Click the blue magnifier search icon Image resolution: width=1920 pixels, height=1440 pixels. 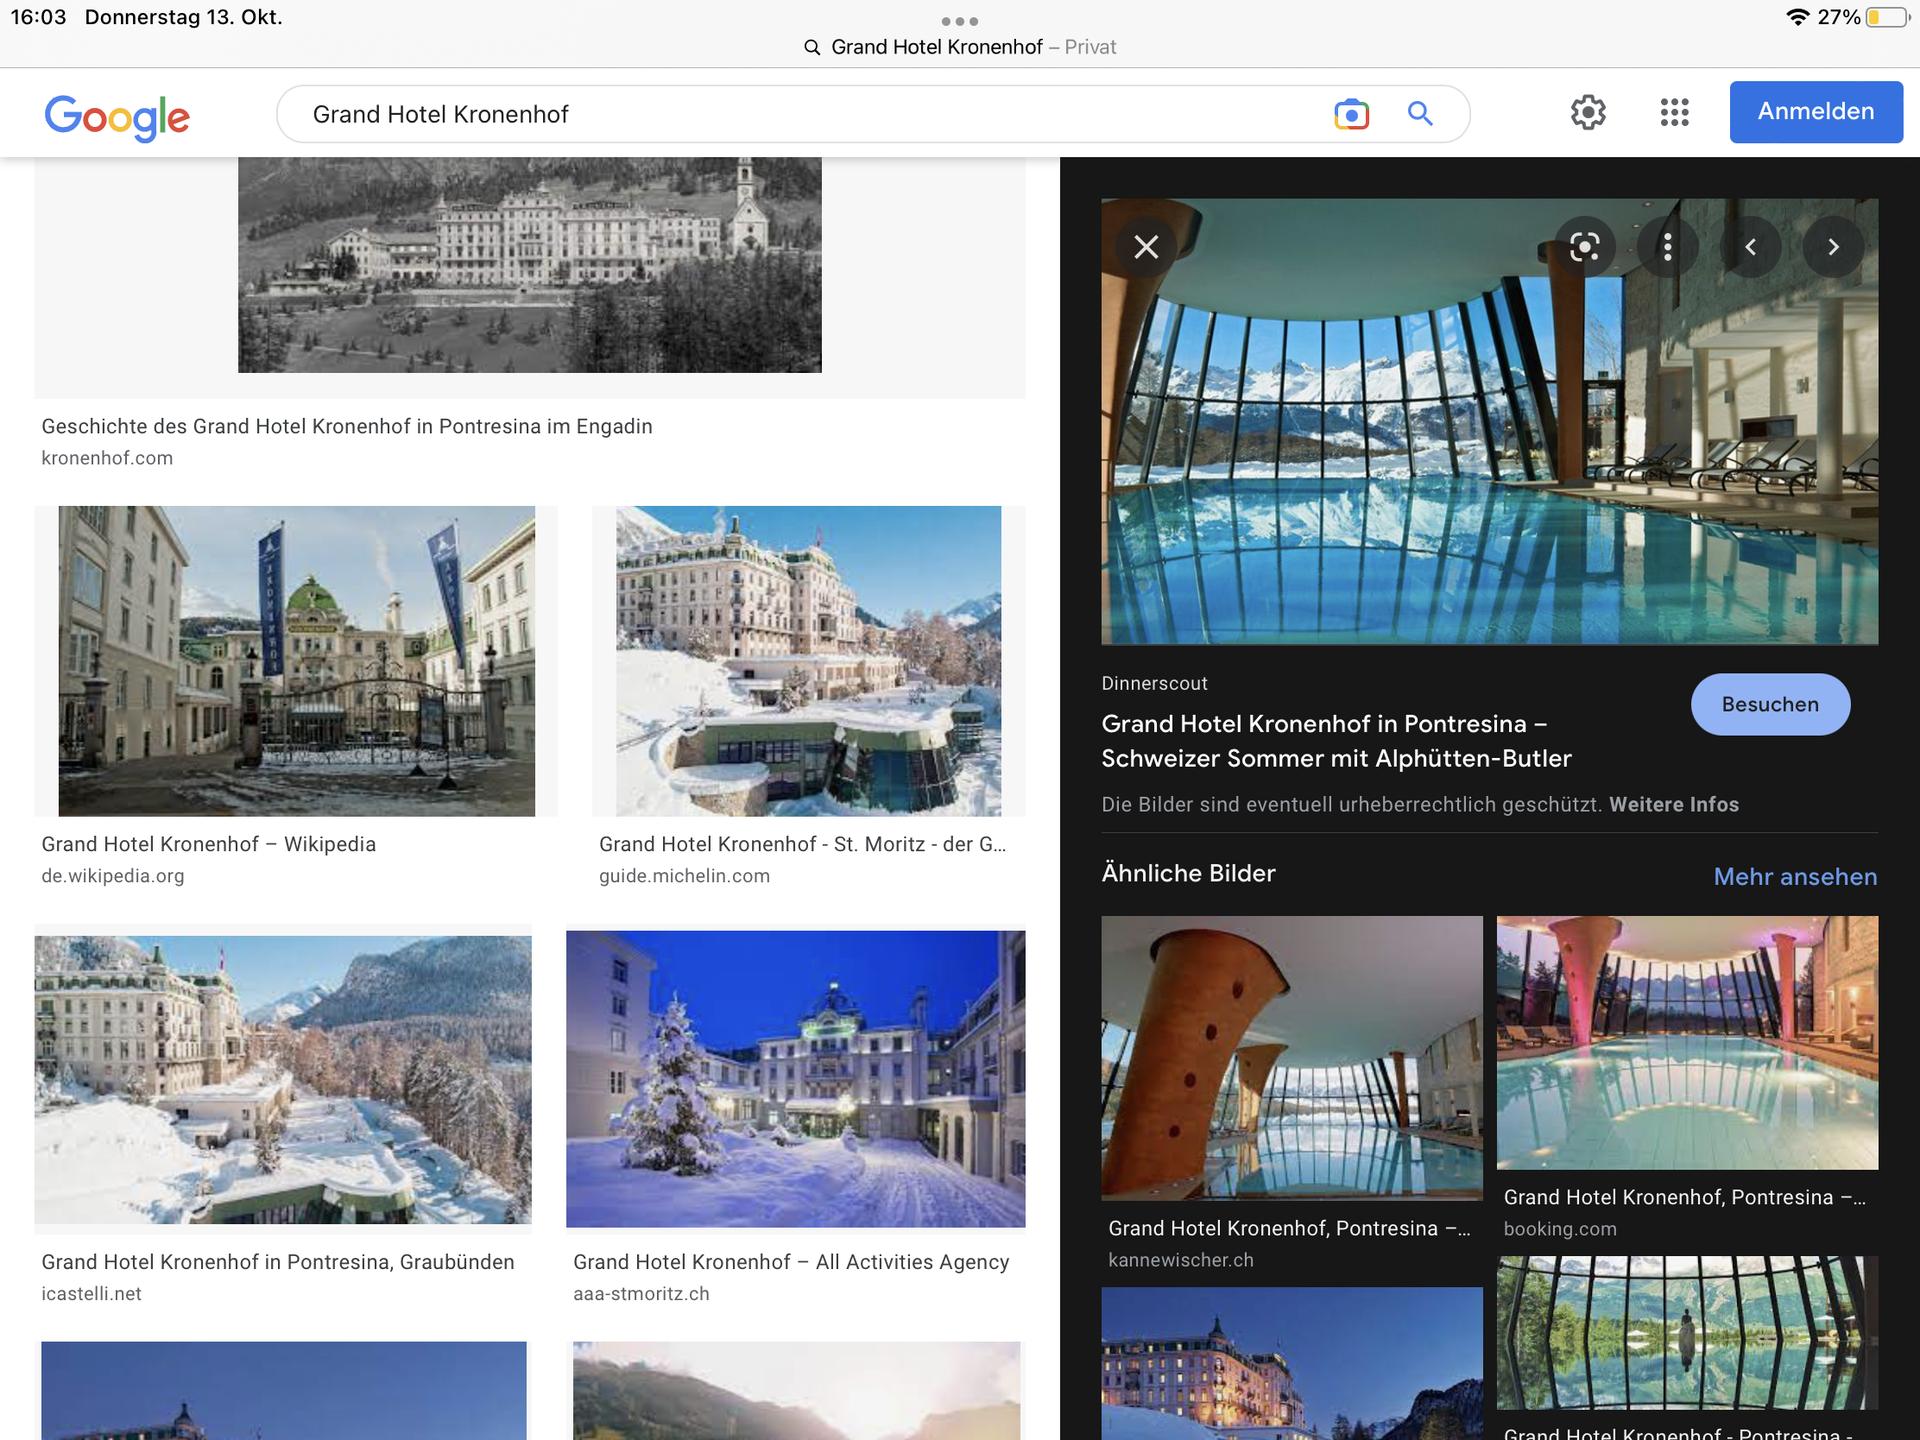[x=1420, y=114]
